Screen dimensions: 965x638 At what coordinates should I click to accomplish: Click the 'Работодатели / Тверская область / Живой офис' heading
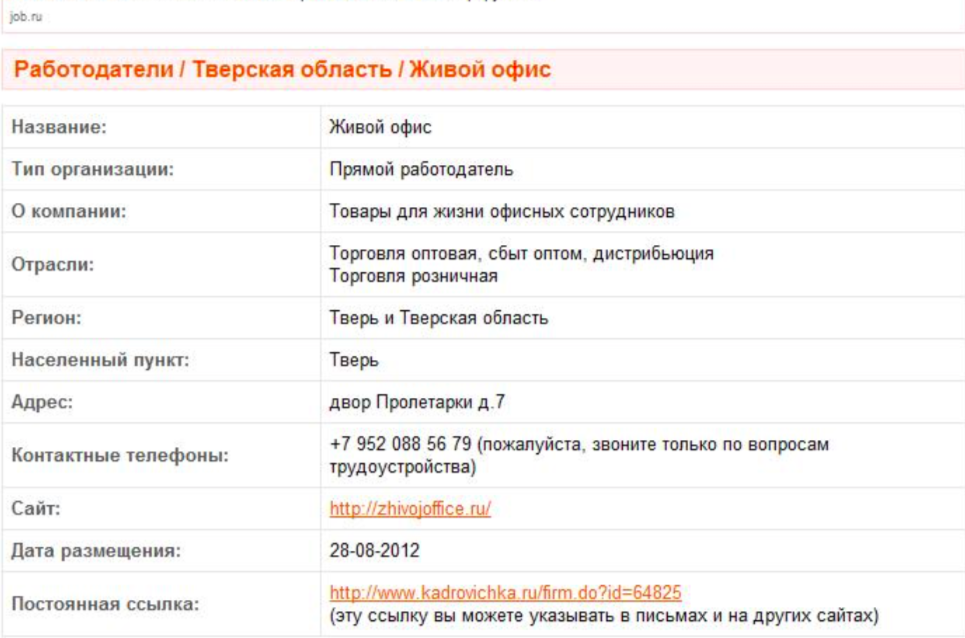[x=282, y=69]
